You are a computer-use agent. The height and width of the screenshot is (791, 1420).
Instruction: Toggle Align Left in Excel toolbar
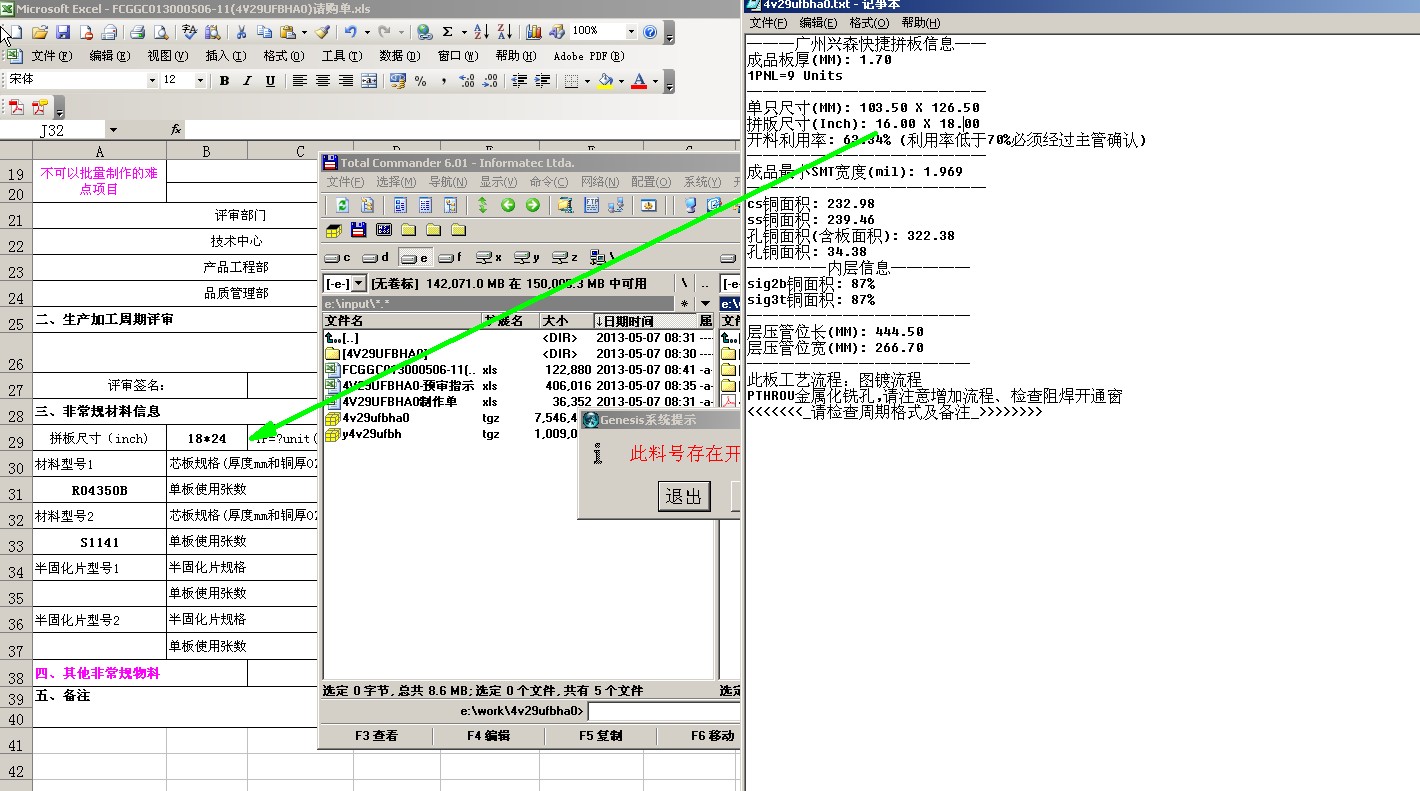click(x=299, y=81)
